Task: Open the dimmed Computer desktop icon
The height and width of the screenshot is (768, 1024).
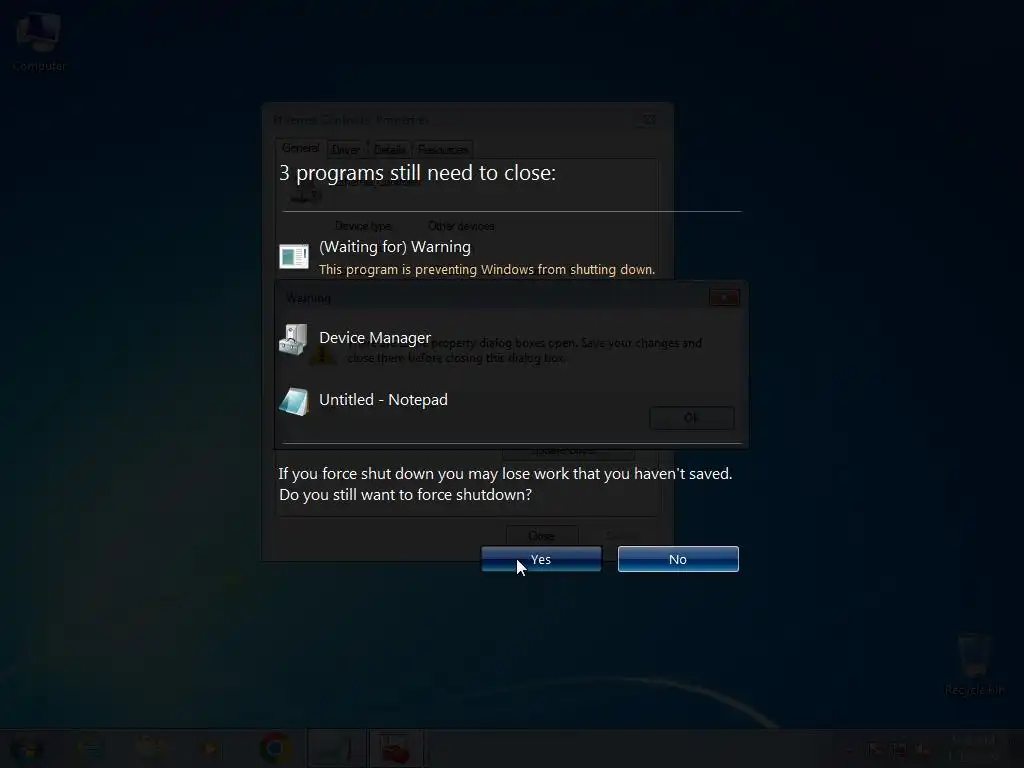Action: (x=39, y=42)
